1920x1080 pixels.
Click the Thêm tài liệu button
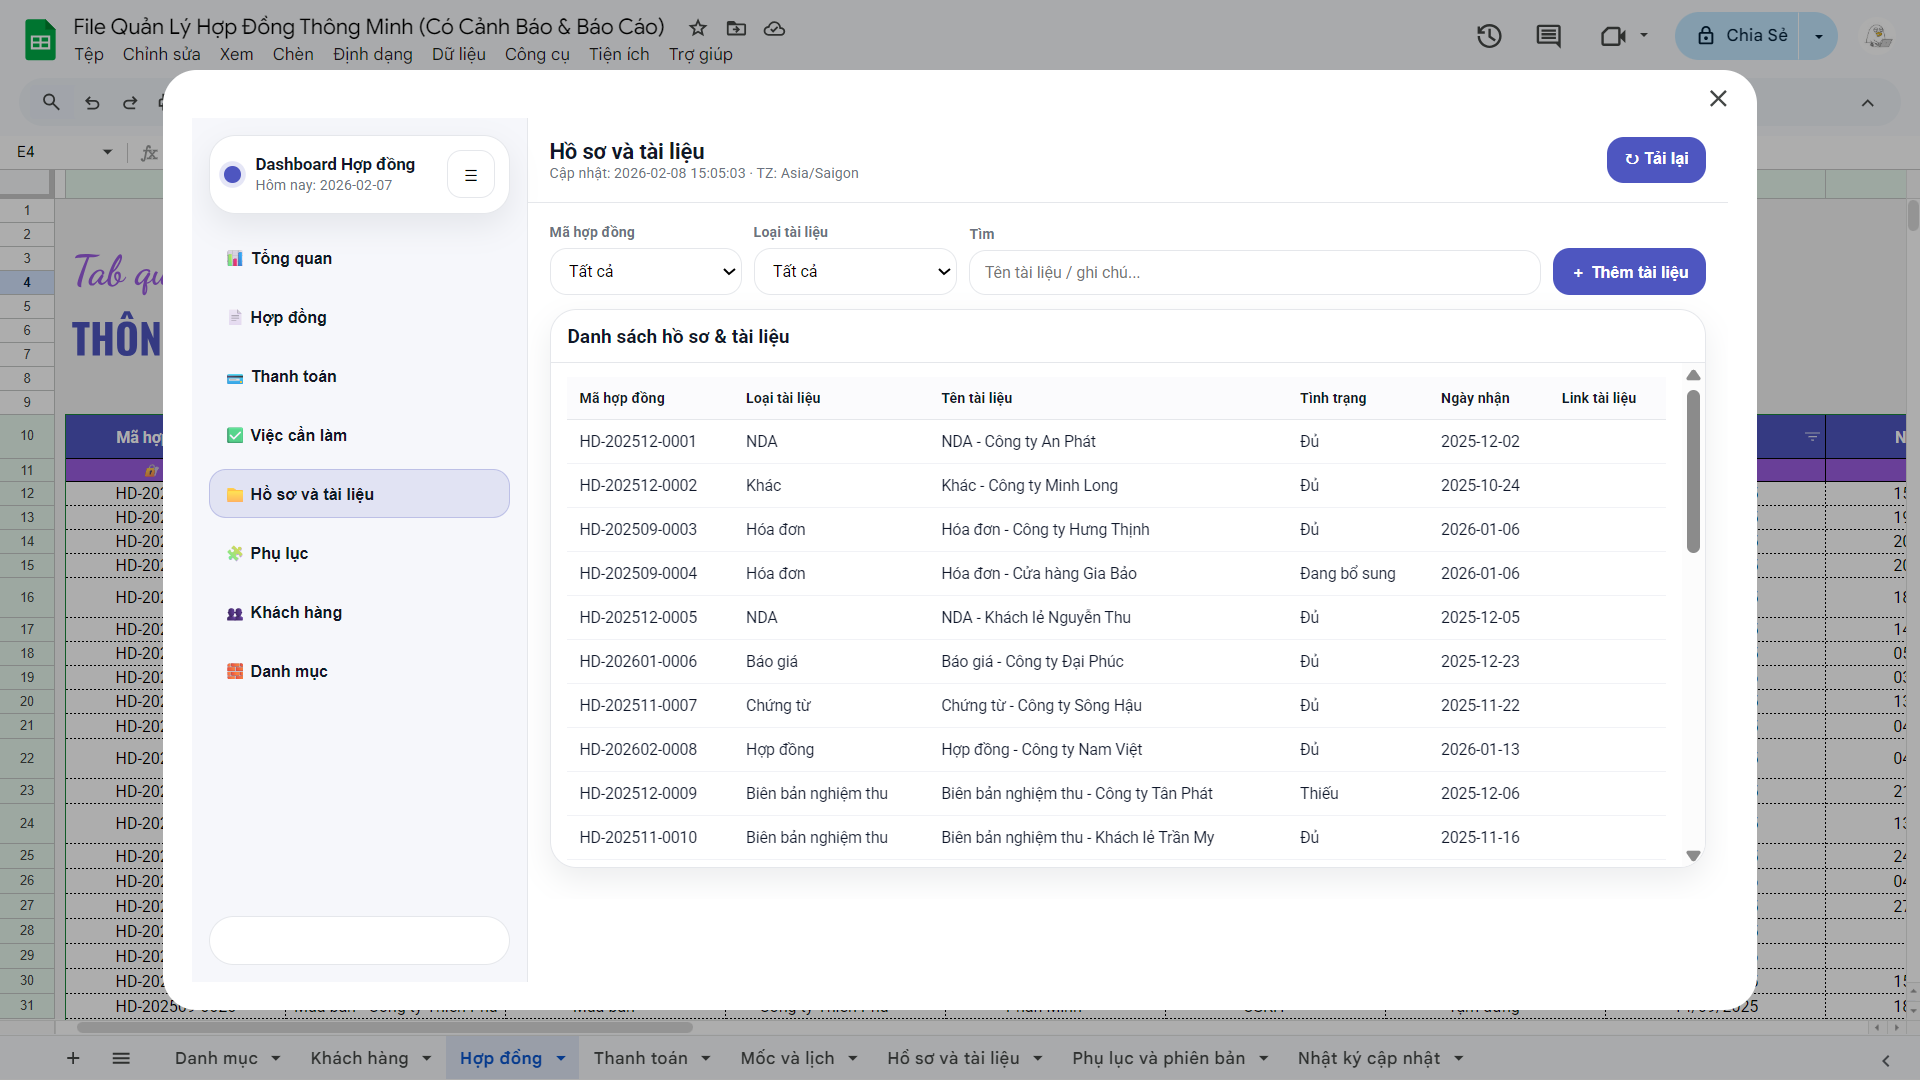tap(1629, 272)
